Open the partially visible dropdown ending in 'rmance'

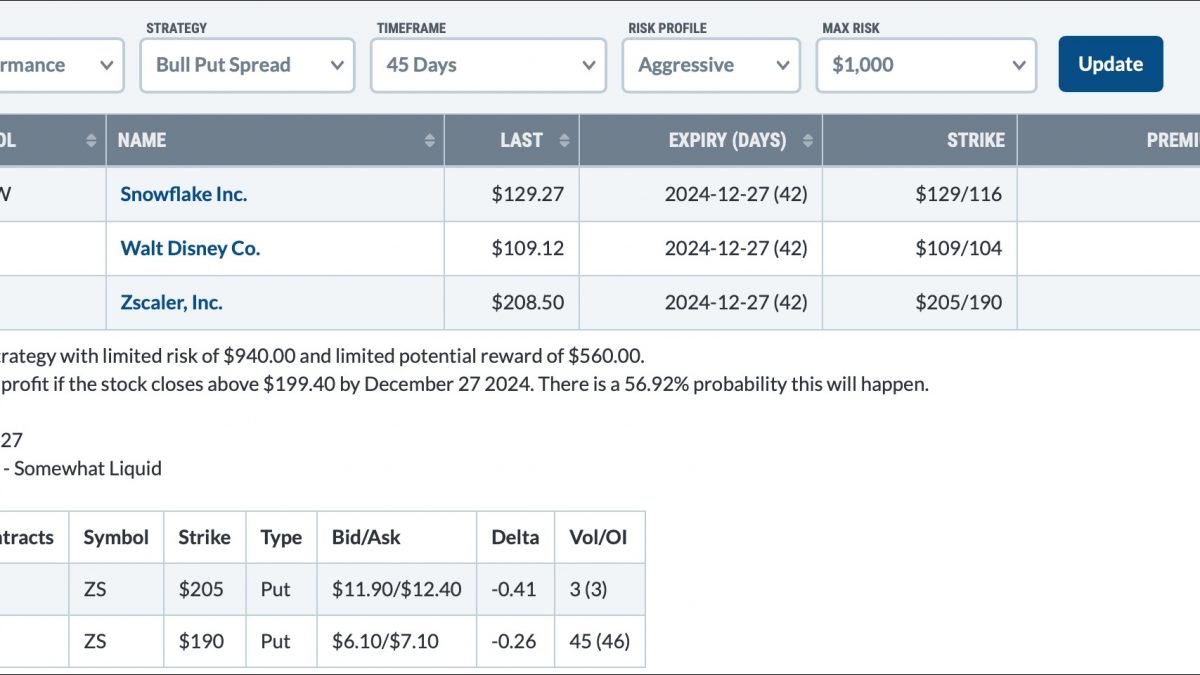[x=60, y=65]
